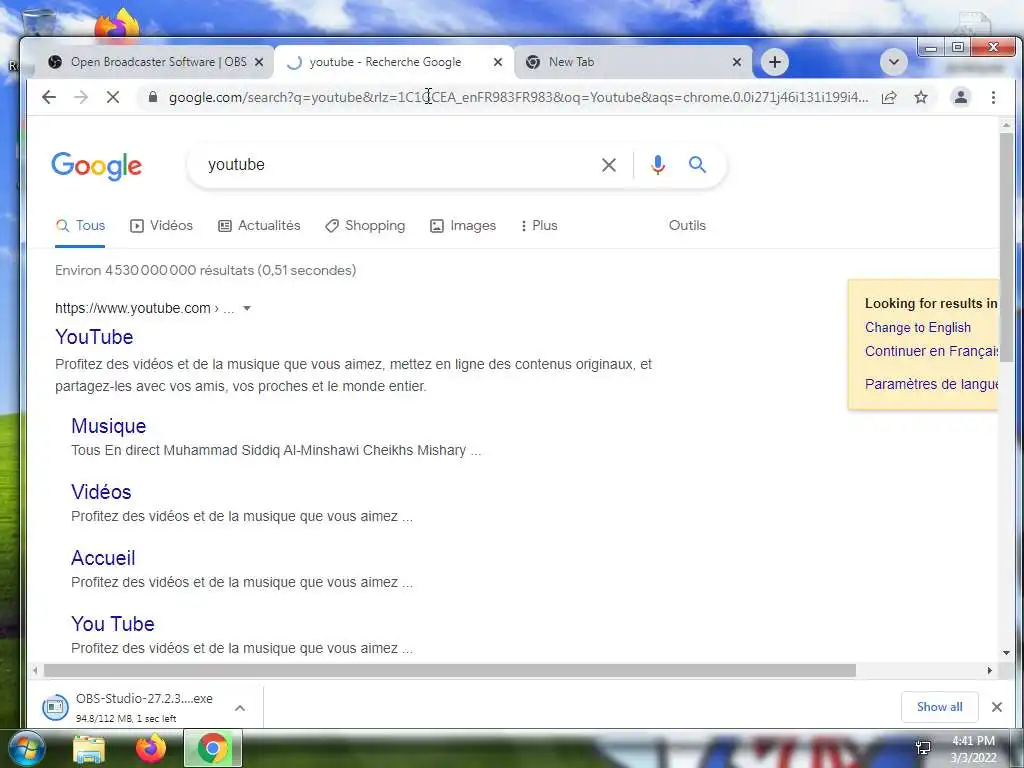This screenshot has height=768, width=1024.
Task: Open the Outils search tools
Action: (x=687, y=225)
